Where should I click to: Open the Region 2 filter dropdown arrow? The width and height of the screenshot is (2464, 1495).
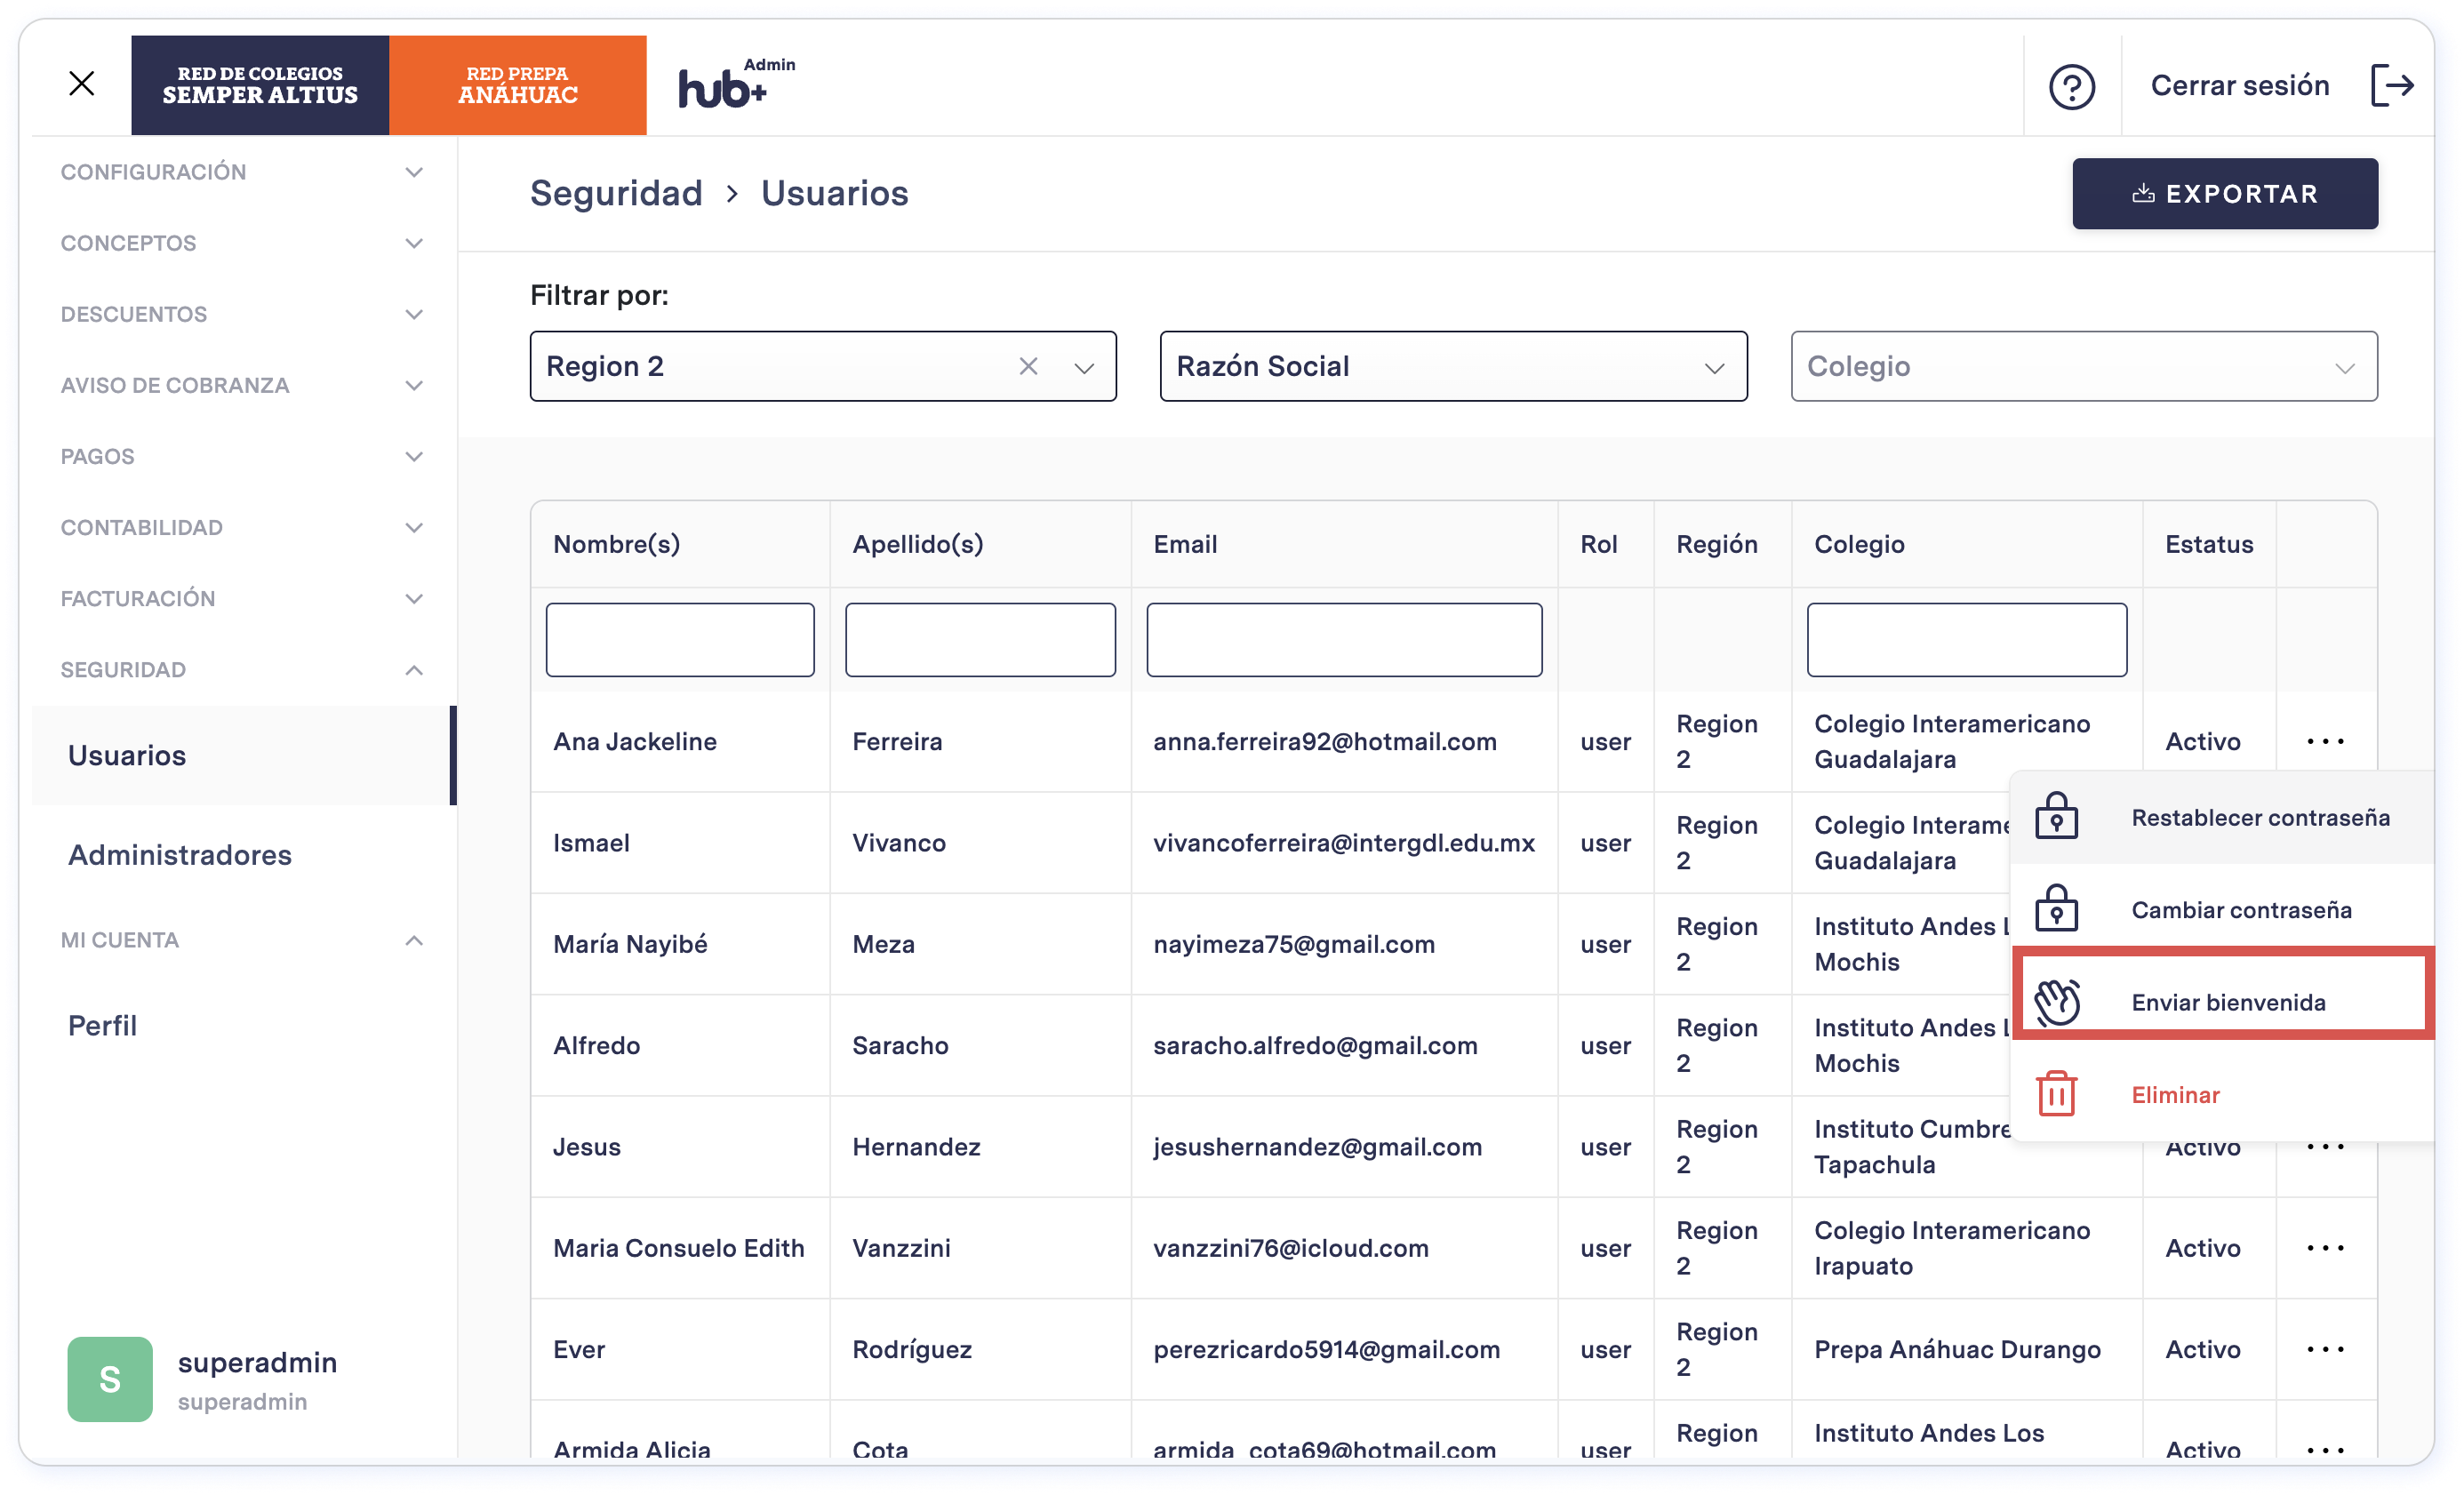tap(1084, 367)
